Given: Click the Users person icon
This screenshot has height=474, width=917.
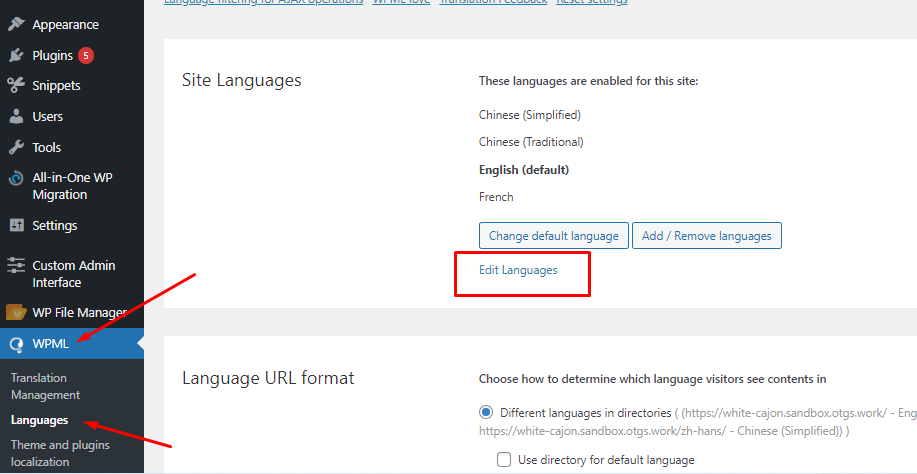Looking at the screenshot, I should click(x=16, y=116).
